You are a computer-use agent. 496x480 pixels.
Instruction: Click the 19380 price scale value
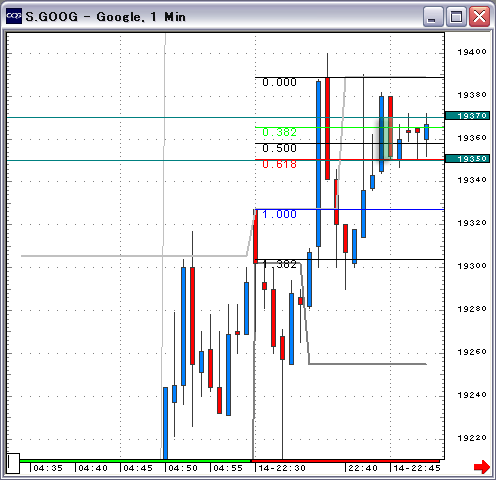click(472, 95)
